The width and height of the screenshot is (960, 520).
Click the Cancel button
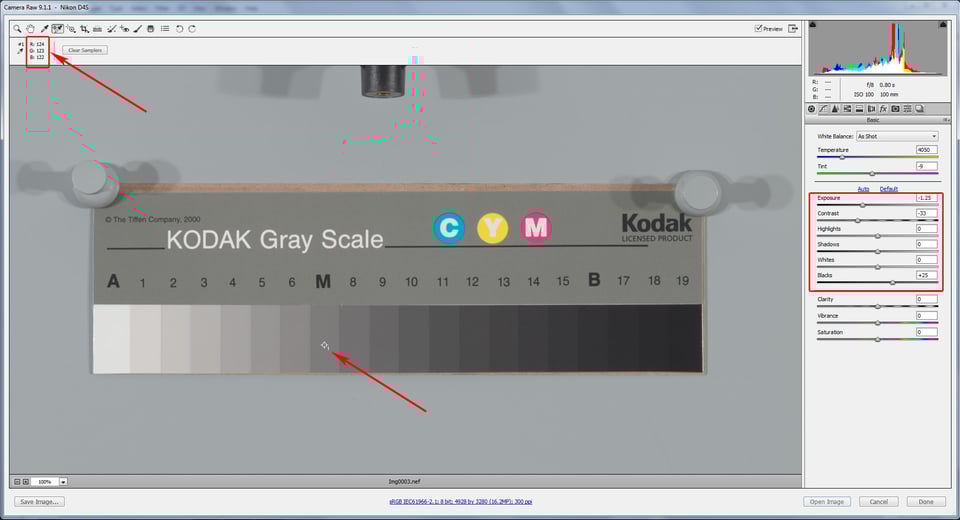[x=879, y=502]
